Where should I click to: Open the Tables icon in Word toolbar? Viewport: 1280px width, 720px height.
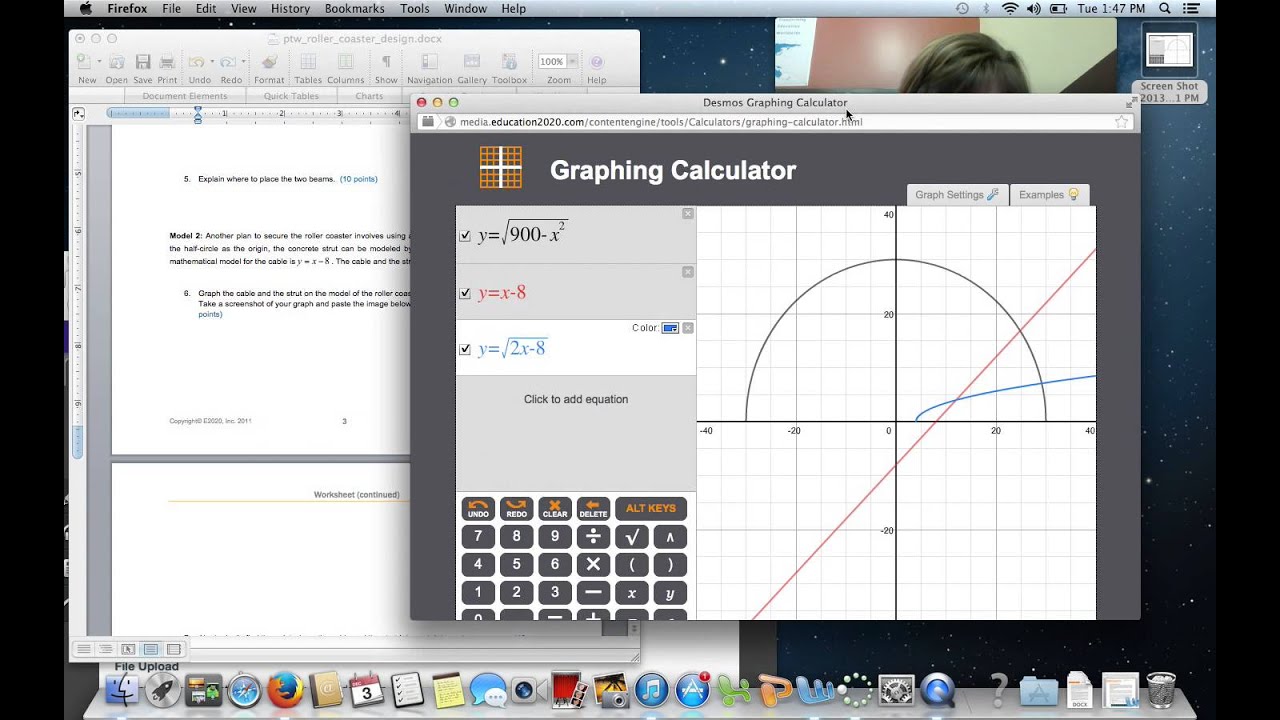307,63
